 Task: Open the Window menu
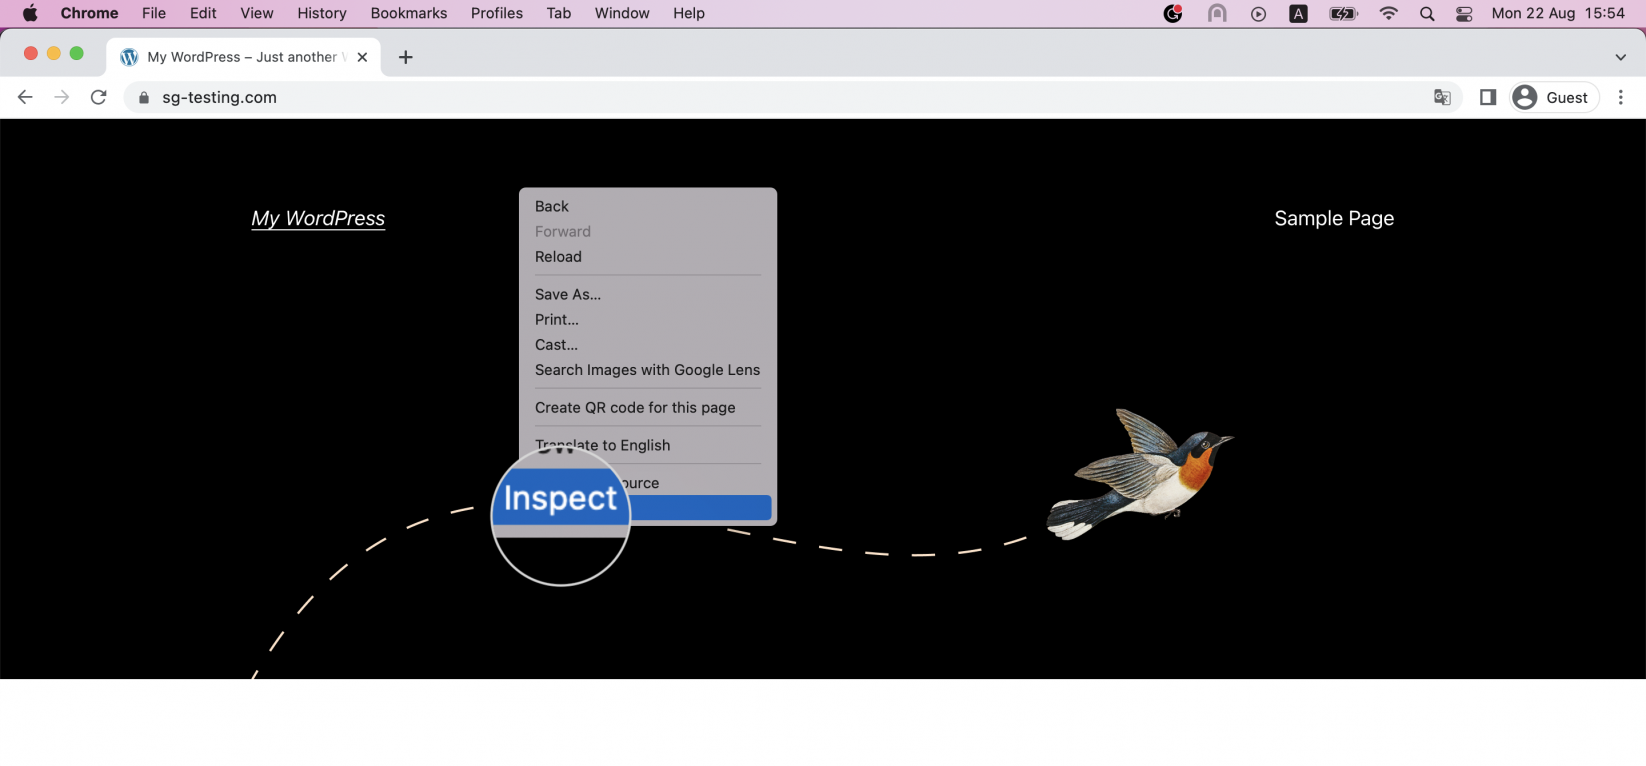[x=622, y=13]
